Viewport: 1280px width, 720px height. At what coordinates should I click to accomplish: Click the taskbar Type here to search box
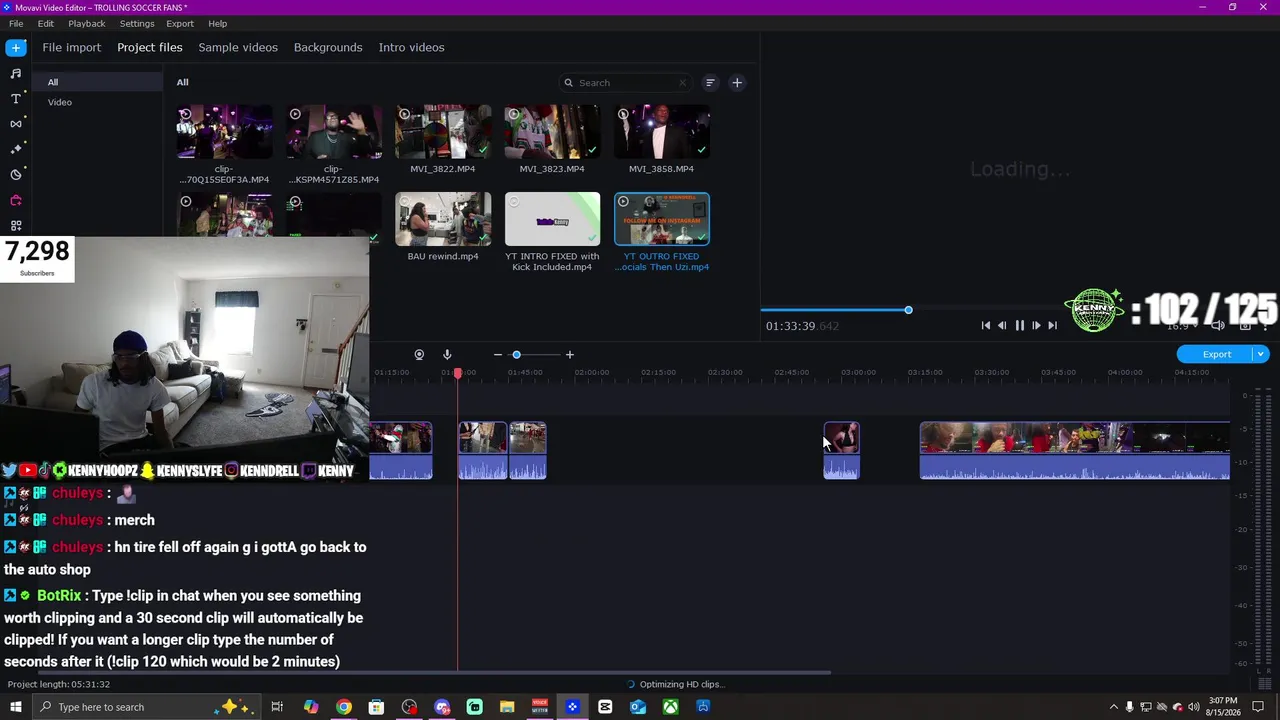145,707
